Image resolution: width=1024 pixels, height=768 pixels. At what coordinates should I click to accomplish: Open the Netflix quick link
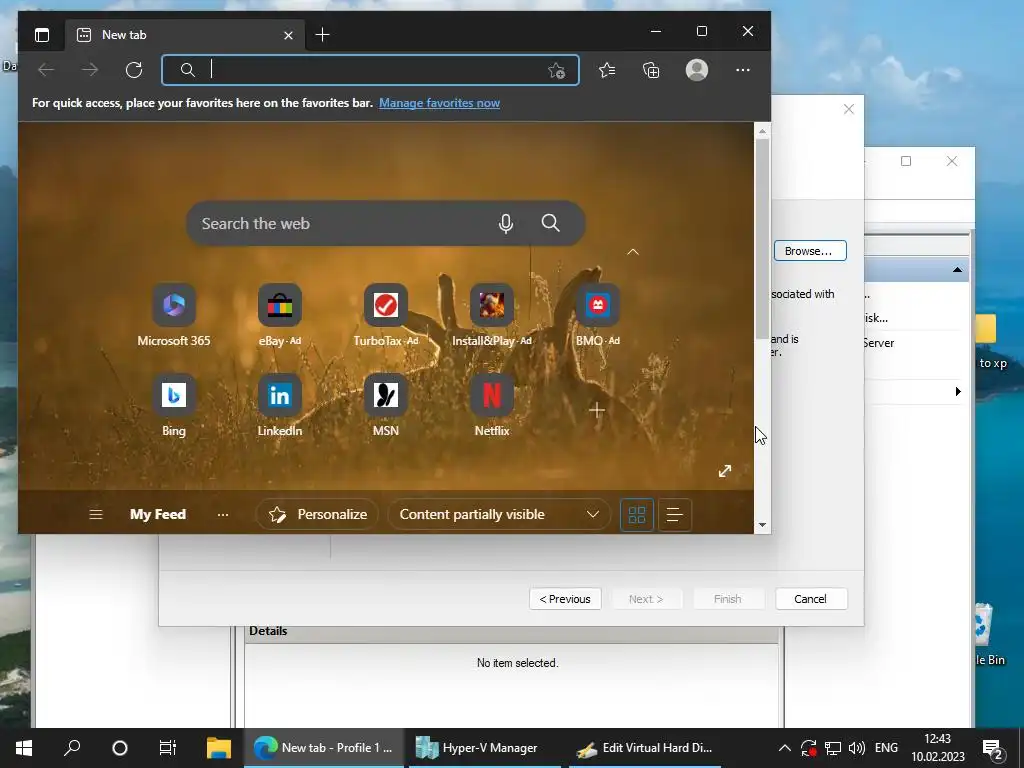pyautogui.click(x=492, y=405)
